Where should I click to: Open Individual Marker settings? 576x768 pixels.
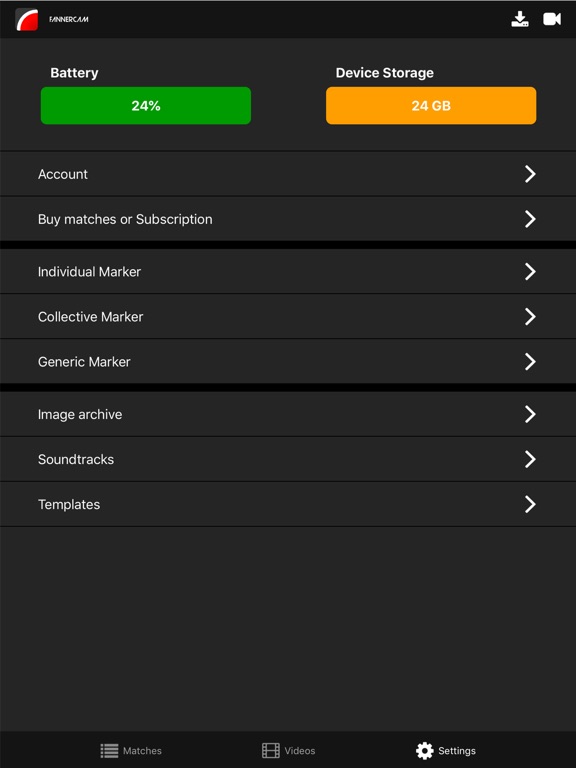pos(288,271)
